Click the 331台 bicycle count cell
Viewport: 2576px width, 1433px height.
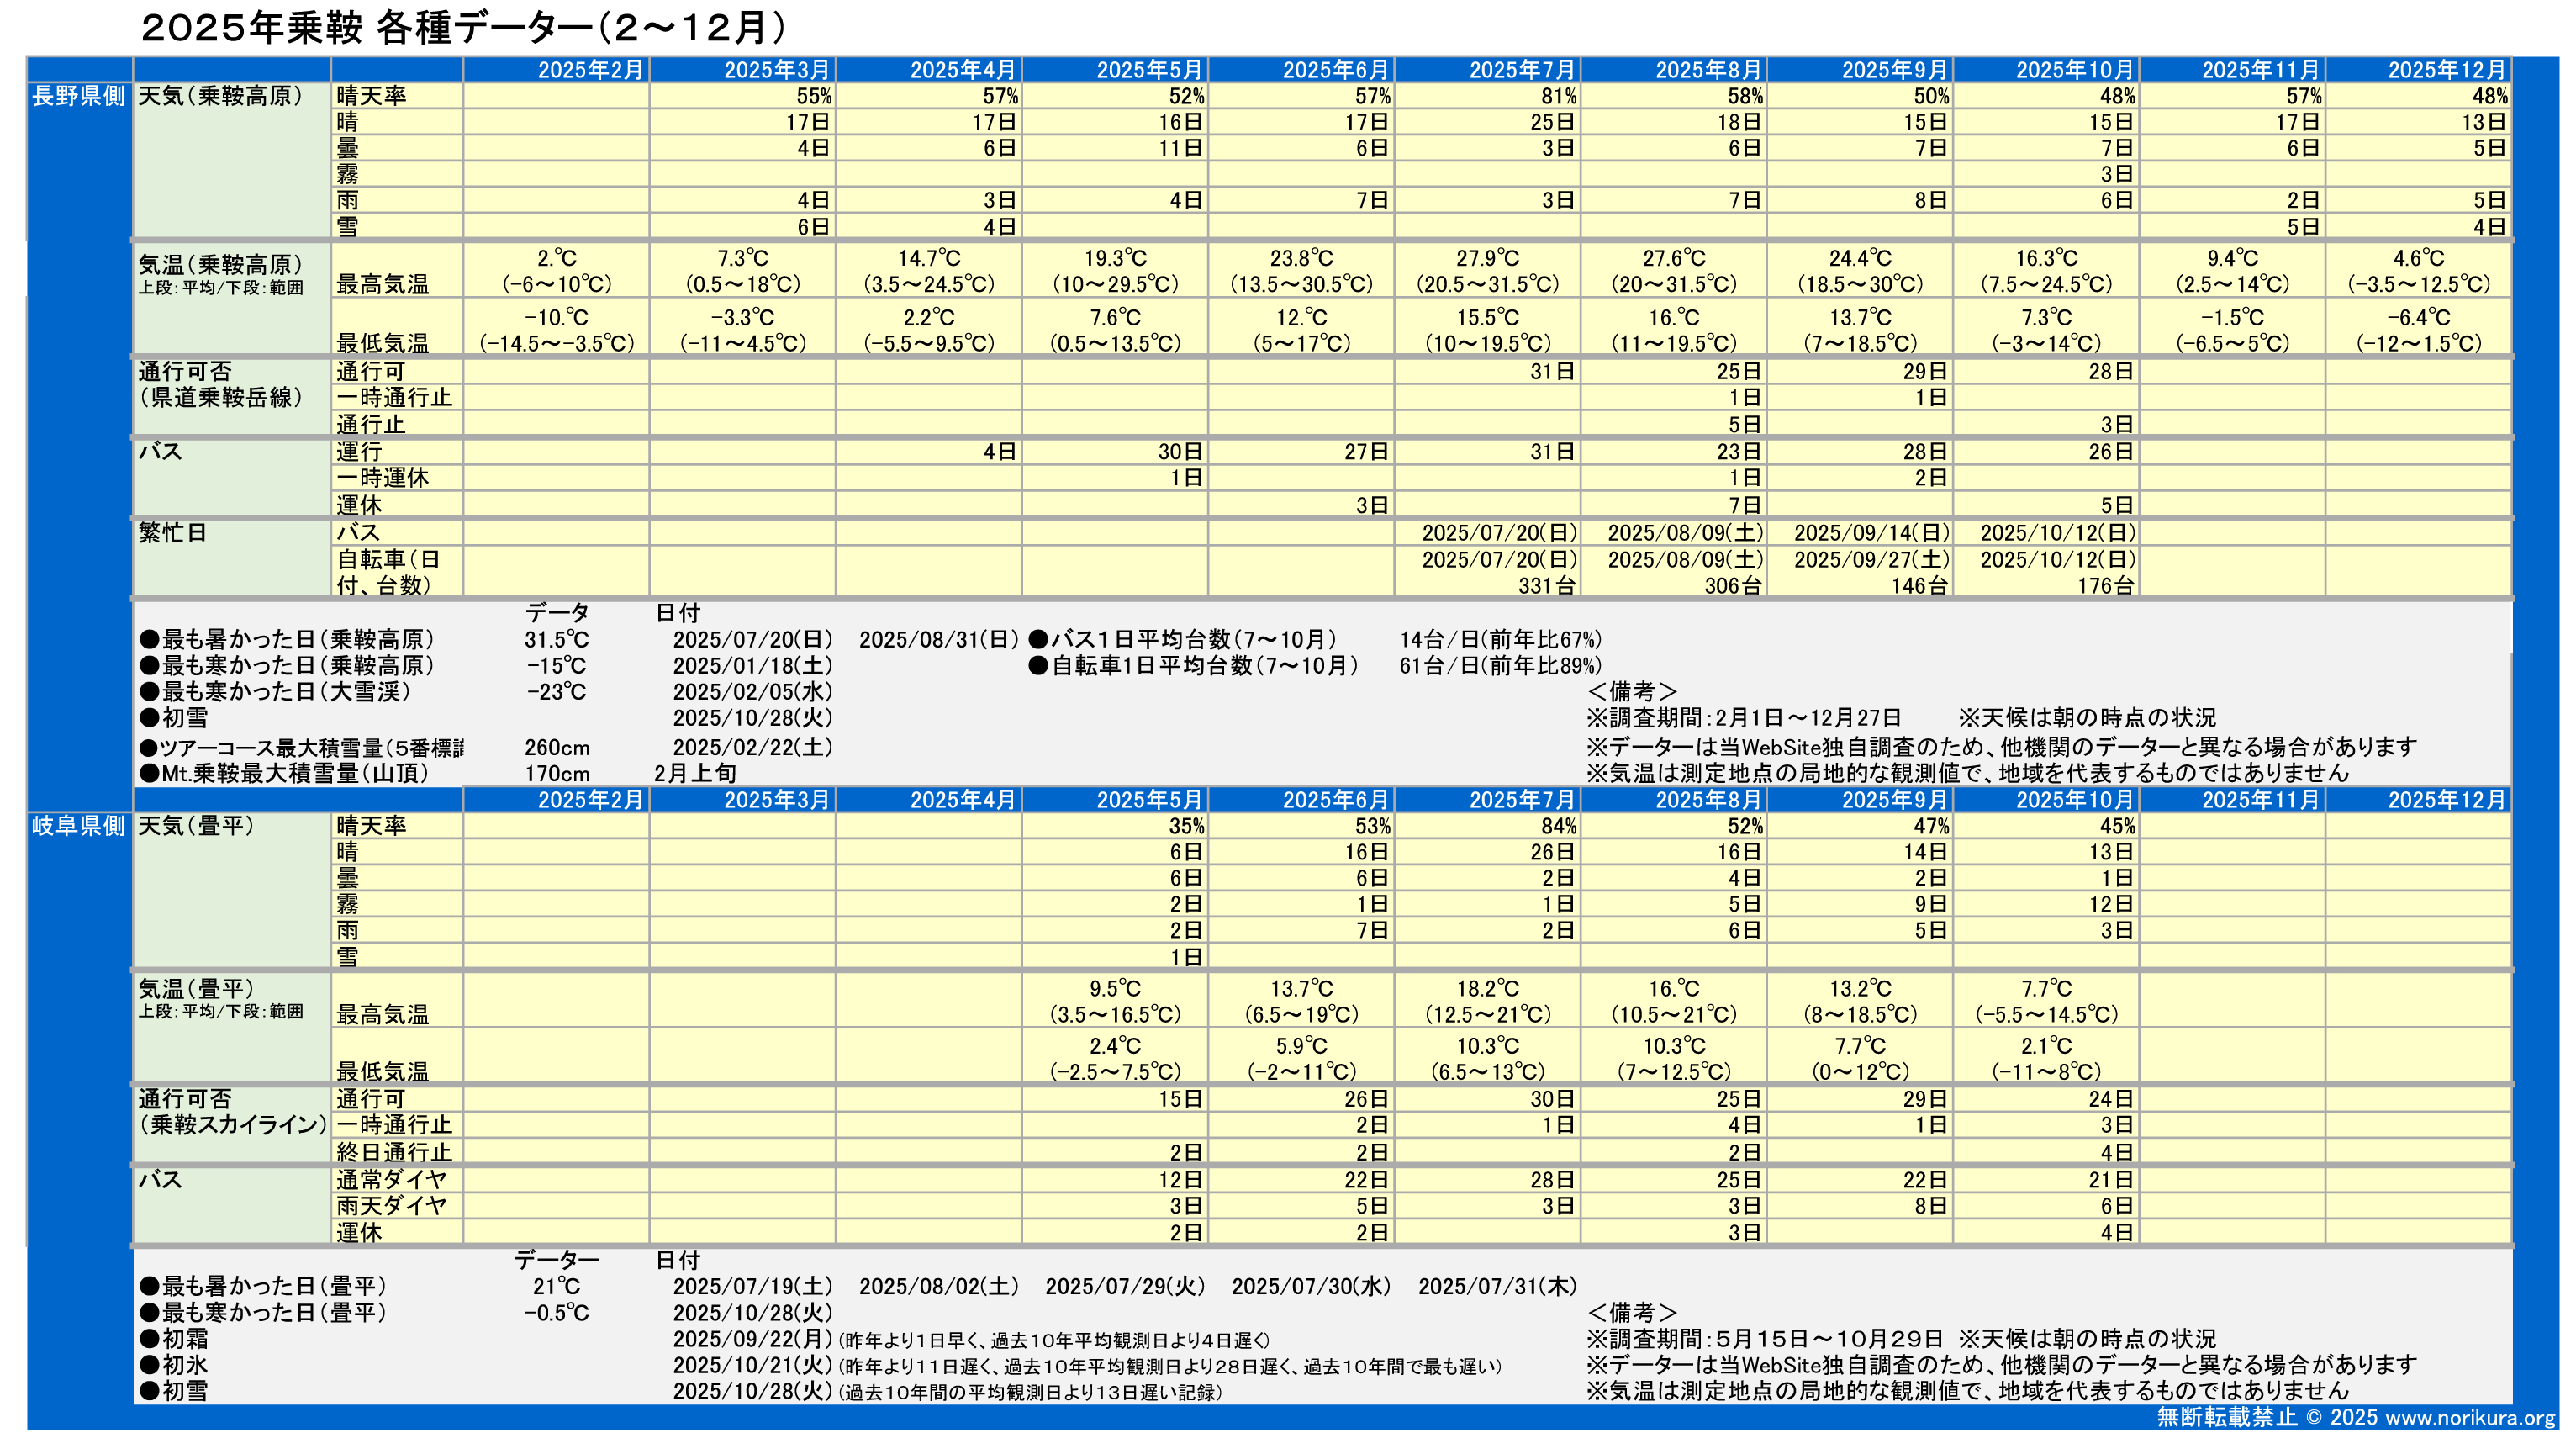[x=1546, y=586]
